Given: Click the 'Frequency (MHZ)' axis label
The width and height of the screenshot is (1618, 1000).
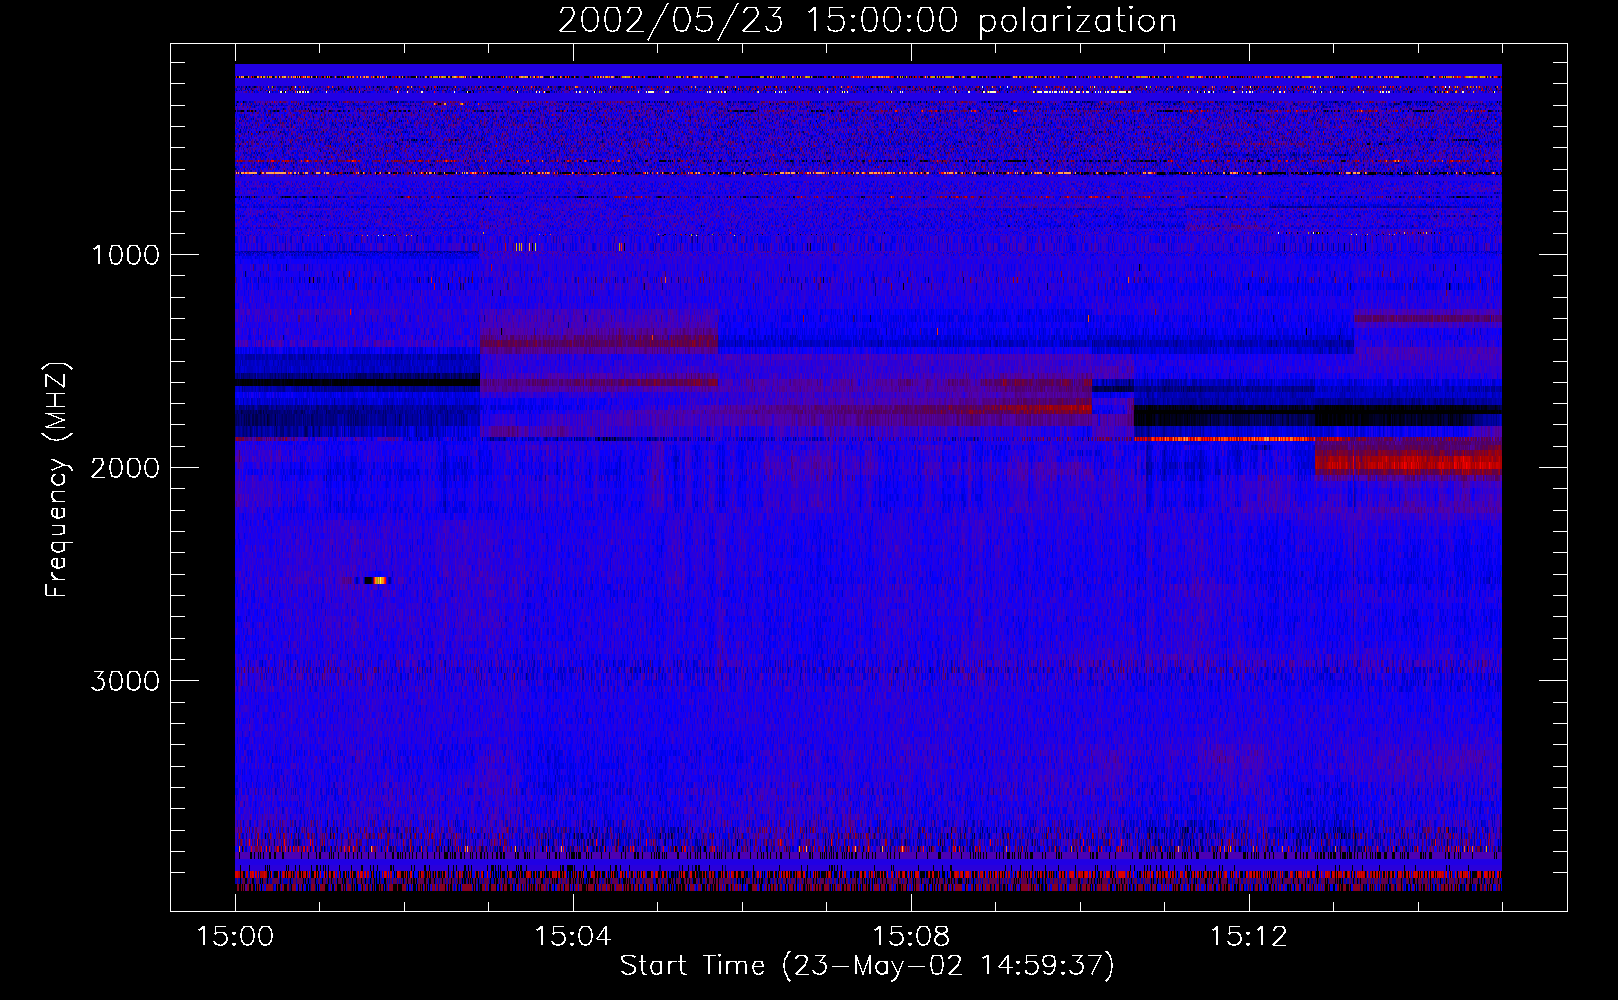Looking at the screenshot, I should 57,480.
